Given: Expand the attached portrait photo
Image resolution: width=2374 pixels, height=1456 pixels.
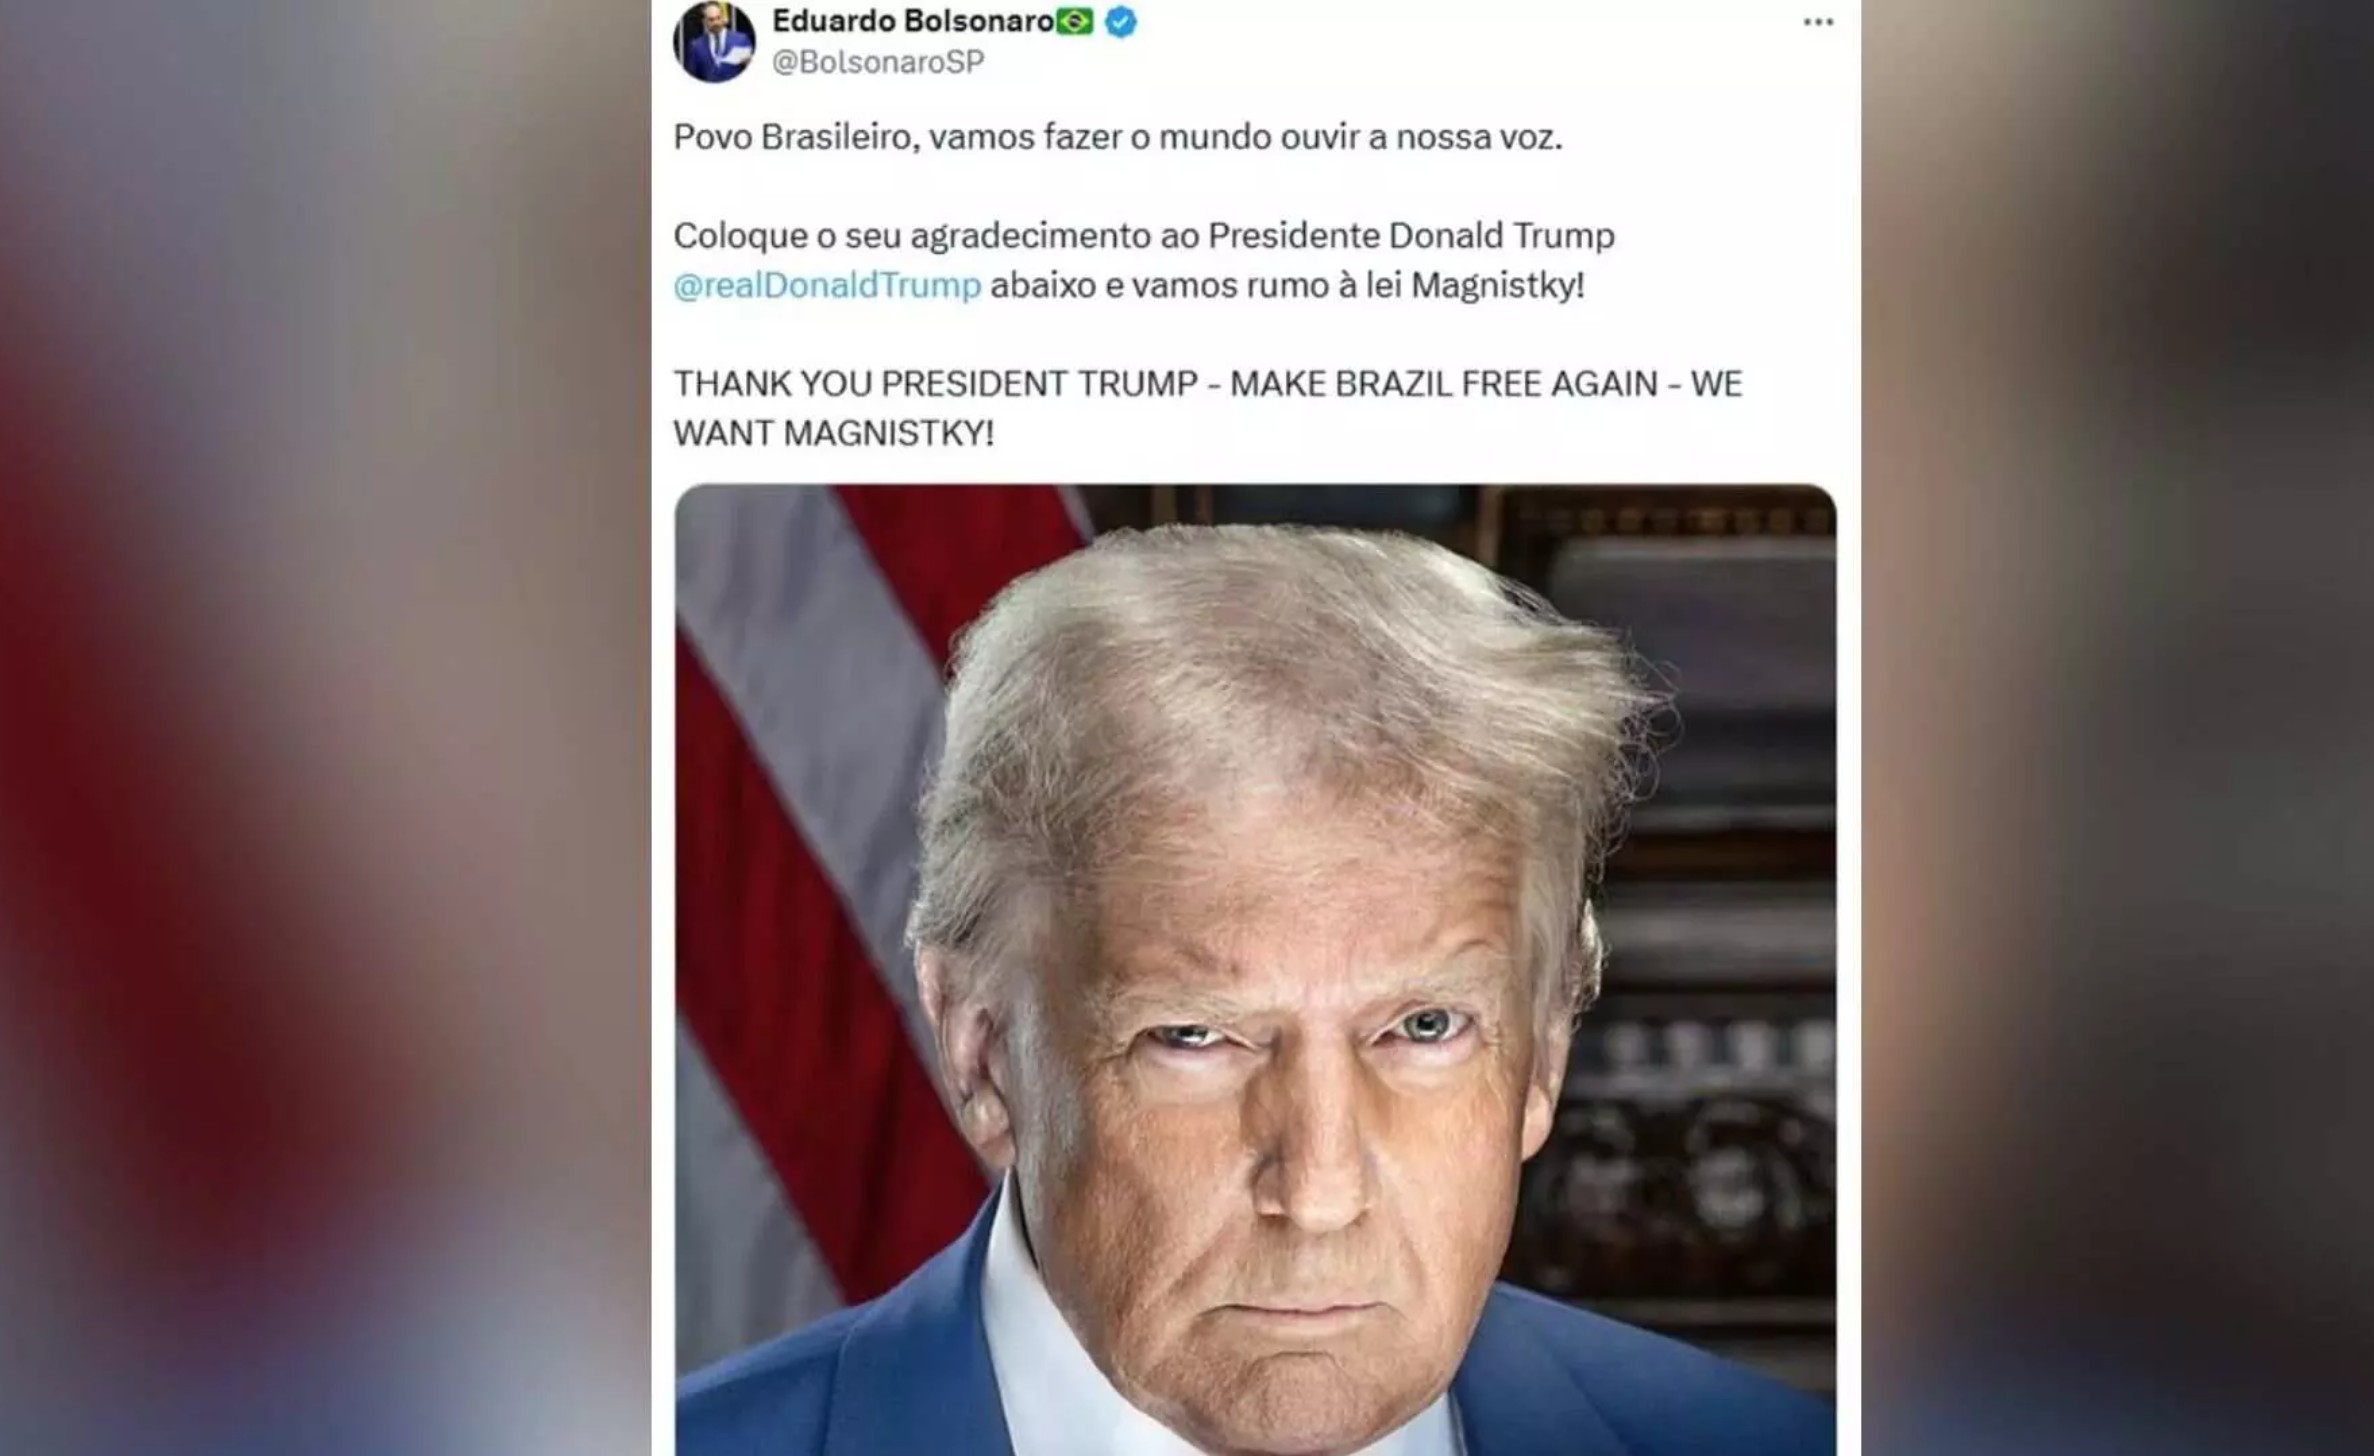Looking at the screenshot, I should coord(1255,970).
